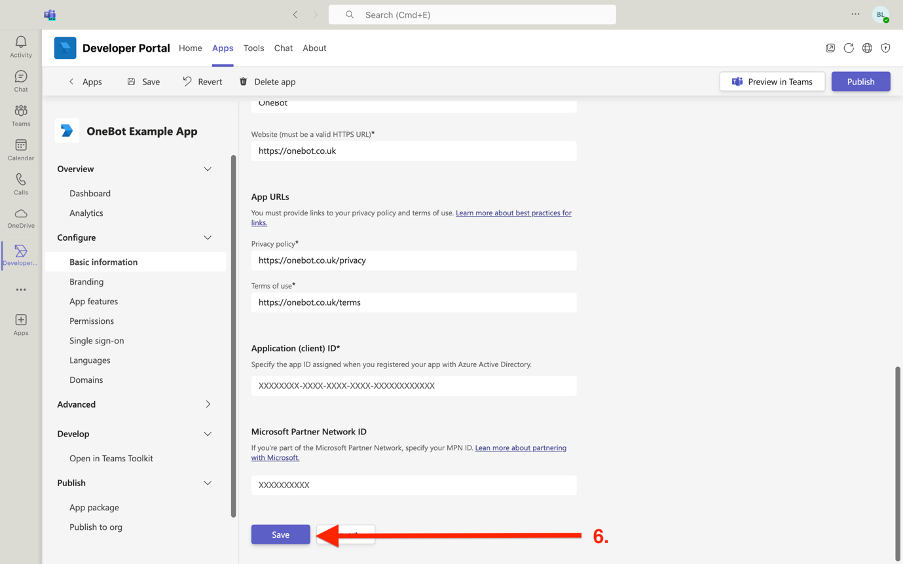904x564 pixels.
Task: Open Publish to org in the navigation
Action: point(96,527)
